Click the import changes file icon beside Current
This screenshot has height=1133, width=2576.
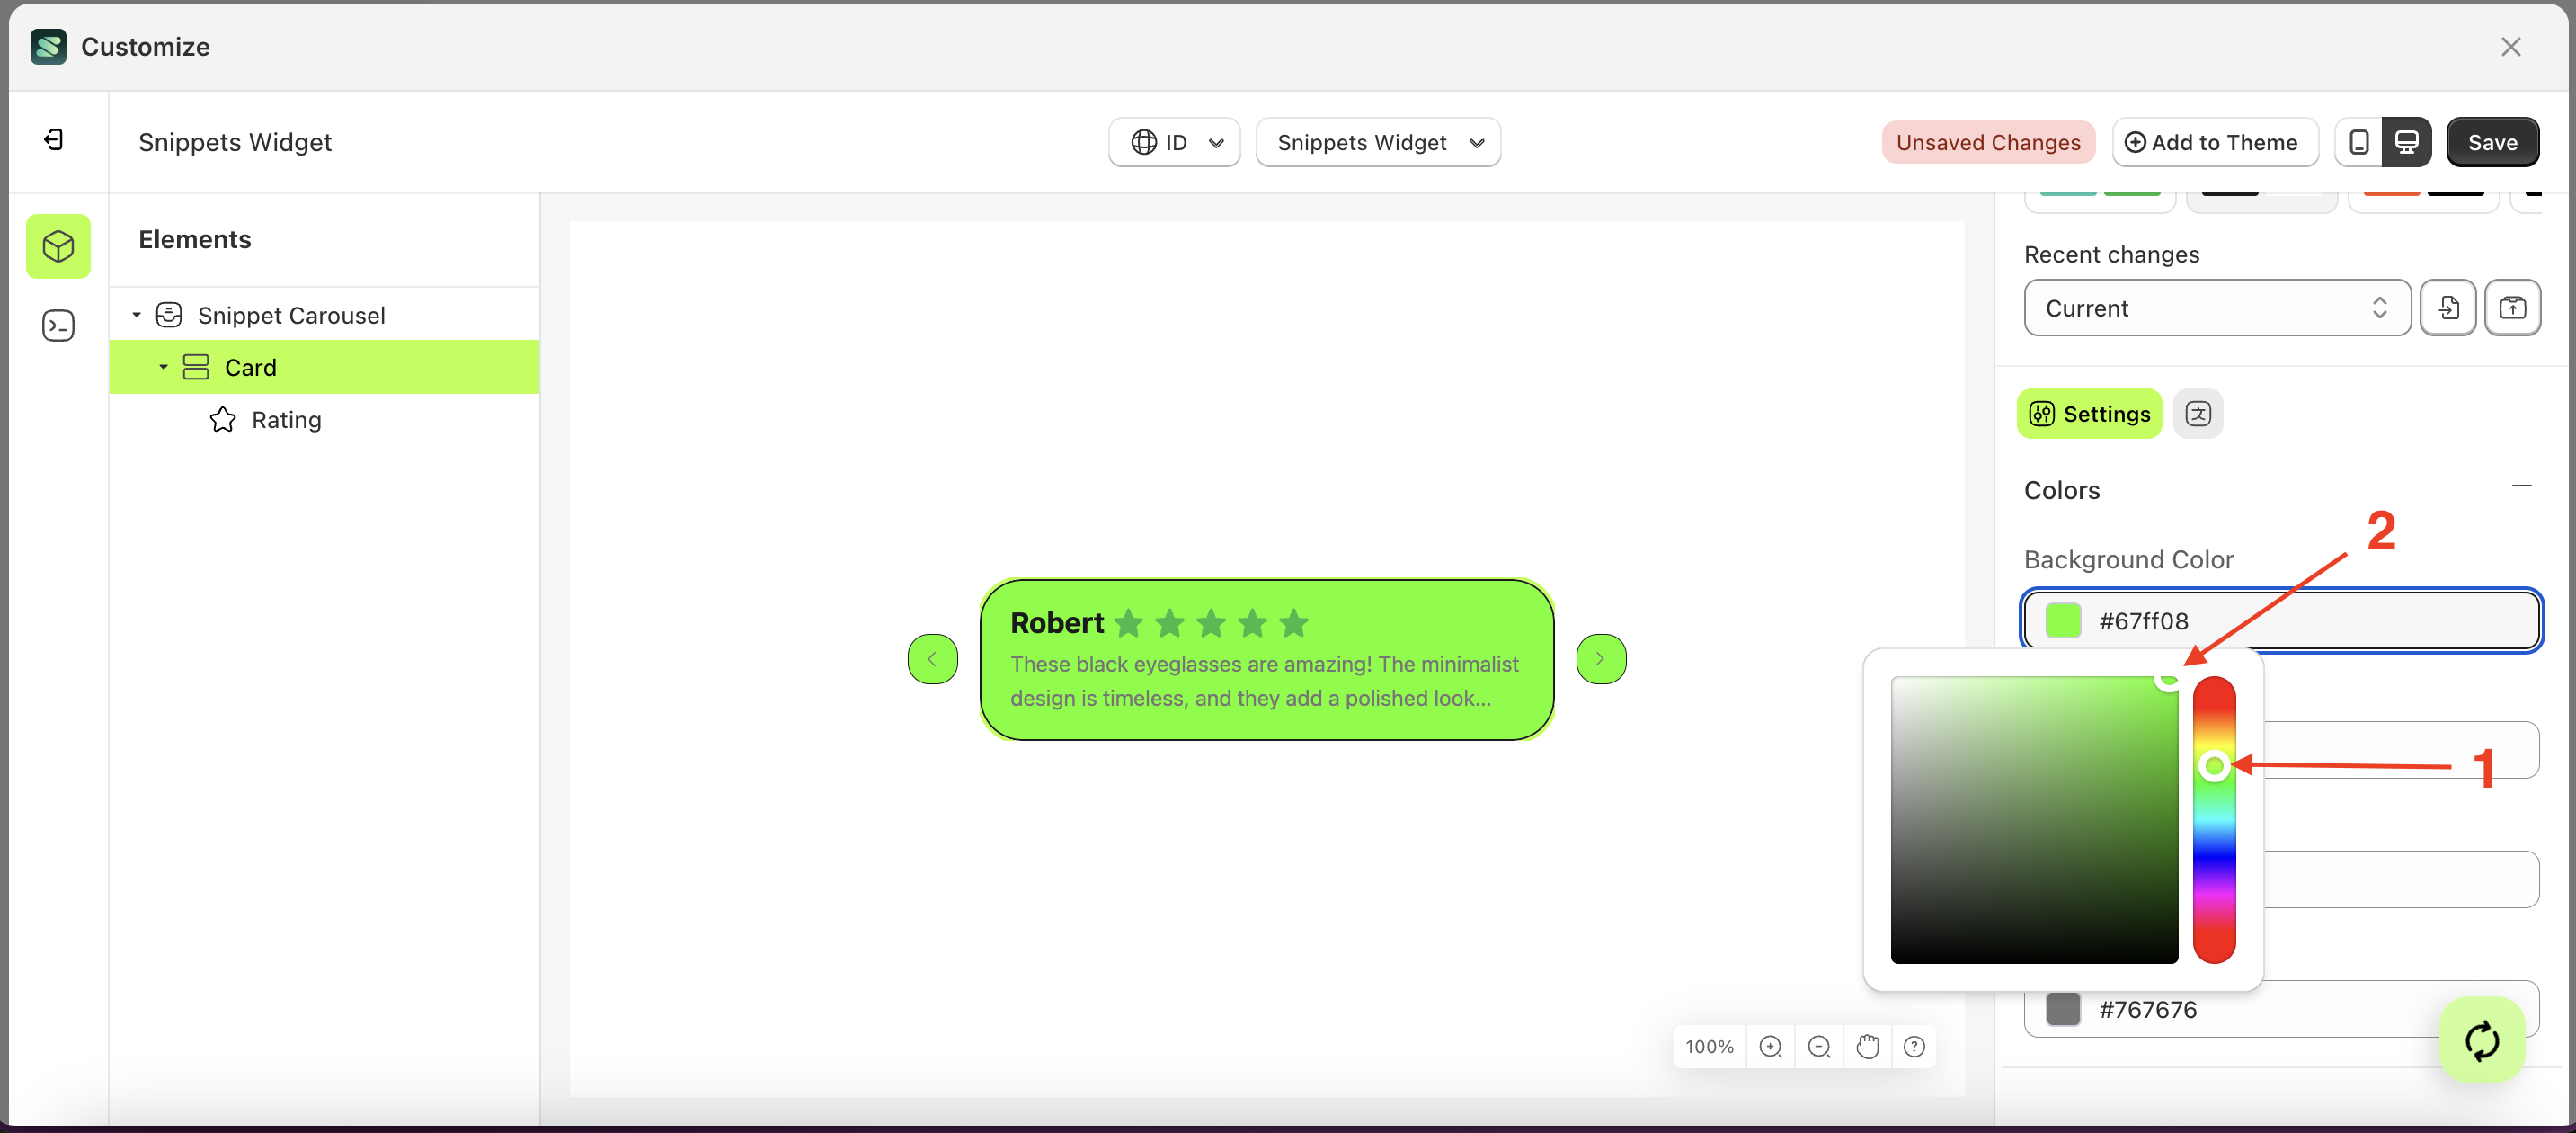pyautogui.click(x=2448, y=307)
